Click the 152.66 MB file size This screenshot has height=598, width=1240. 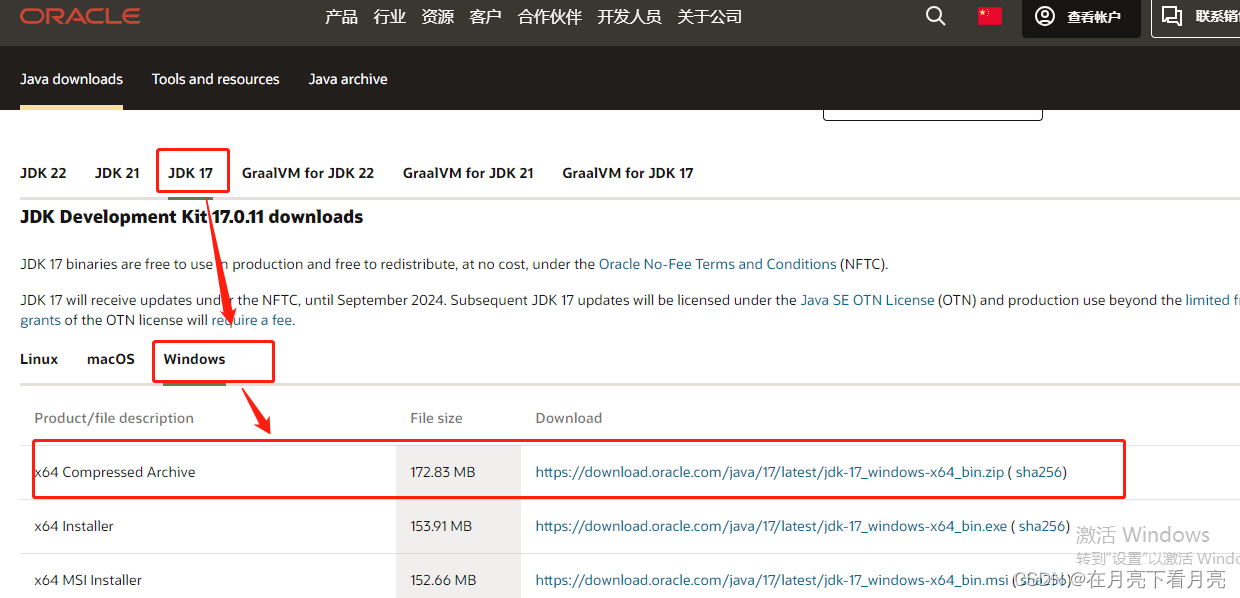[443, 580]
